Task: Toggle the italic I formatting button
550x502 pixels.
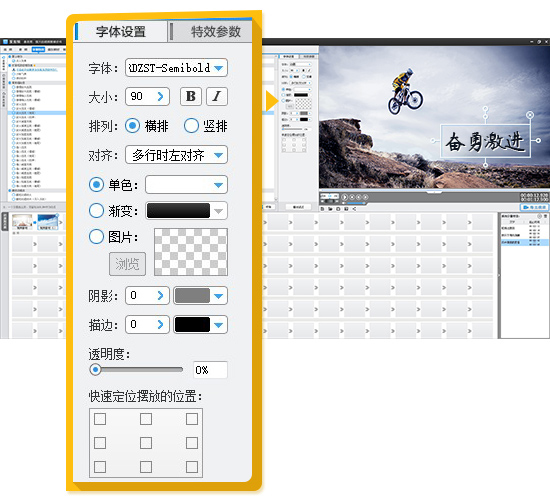Action: point(217,96)
